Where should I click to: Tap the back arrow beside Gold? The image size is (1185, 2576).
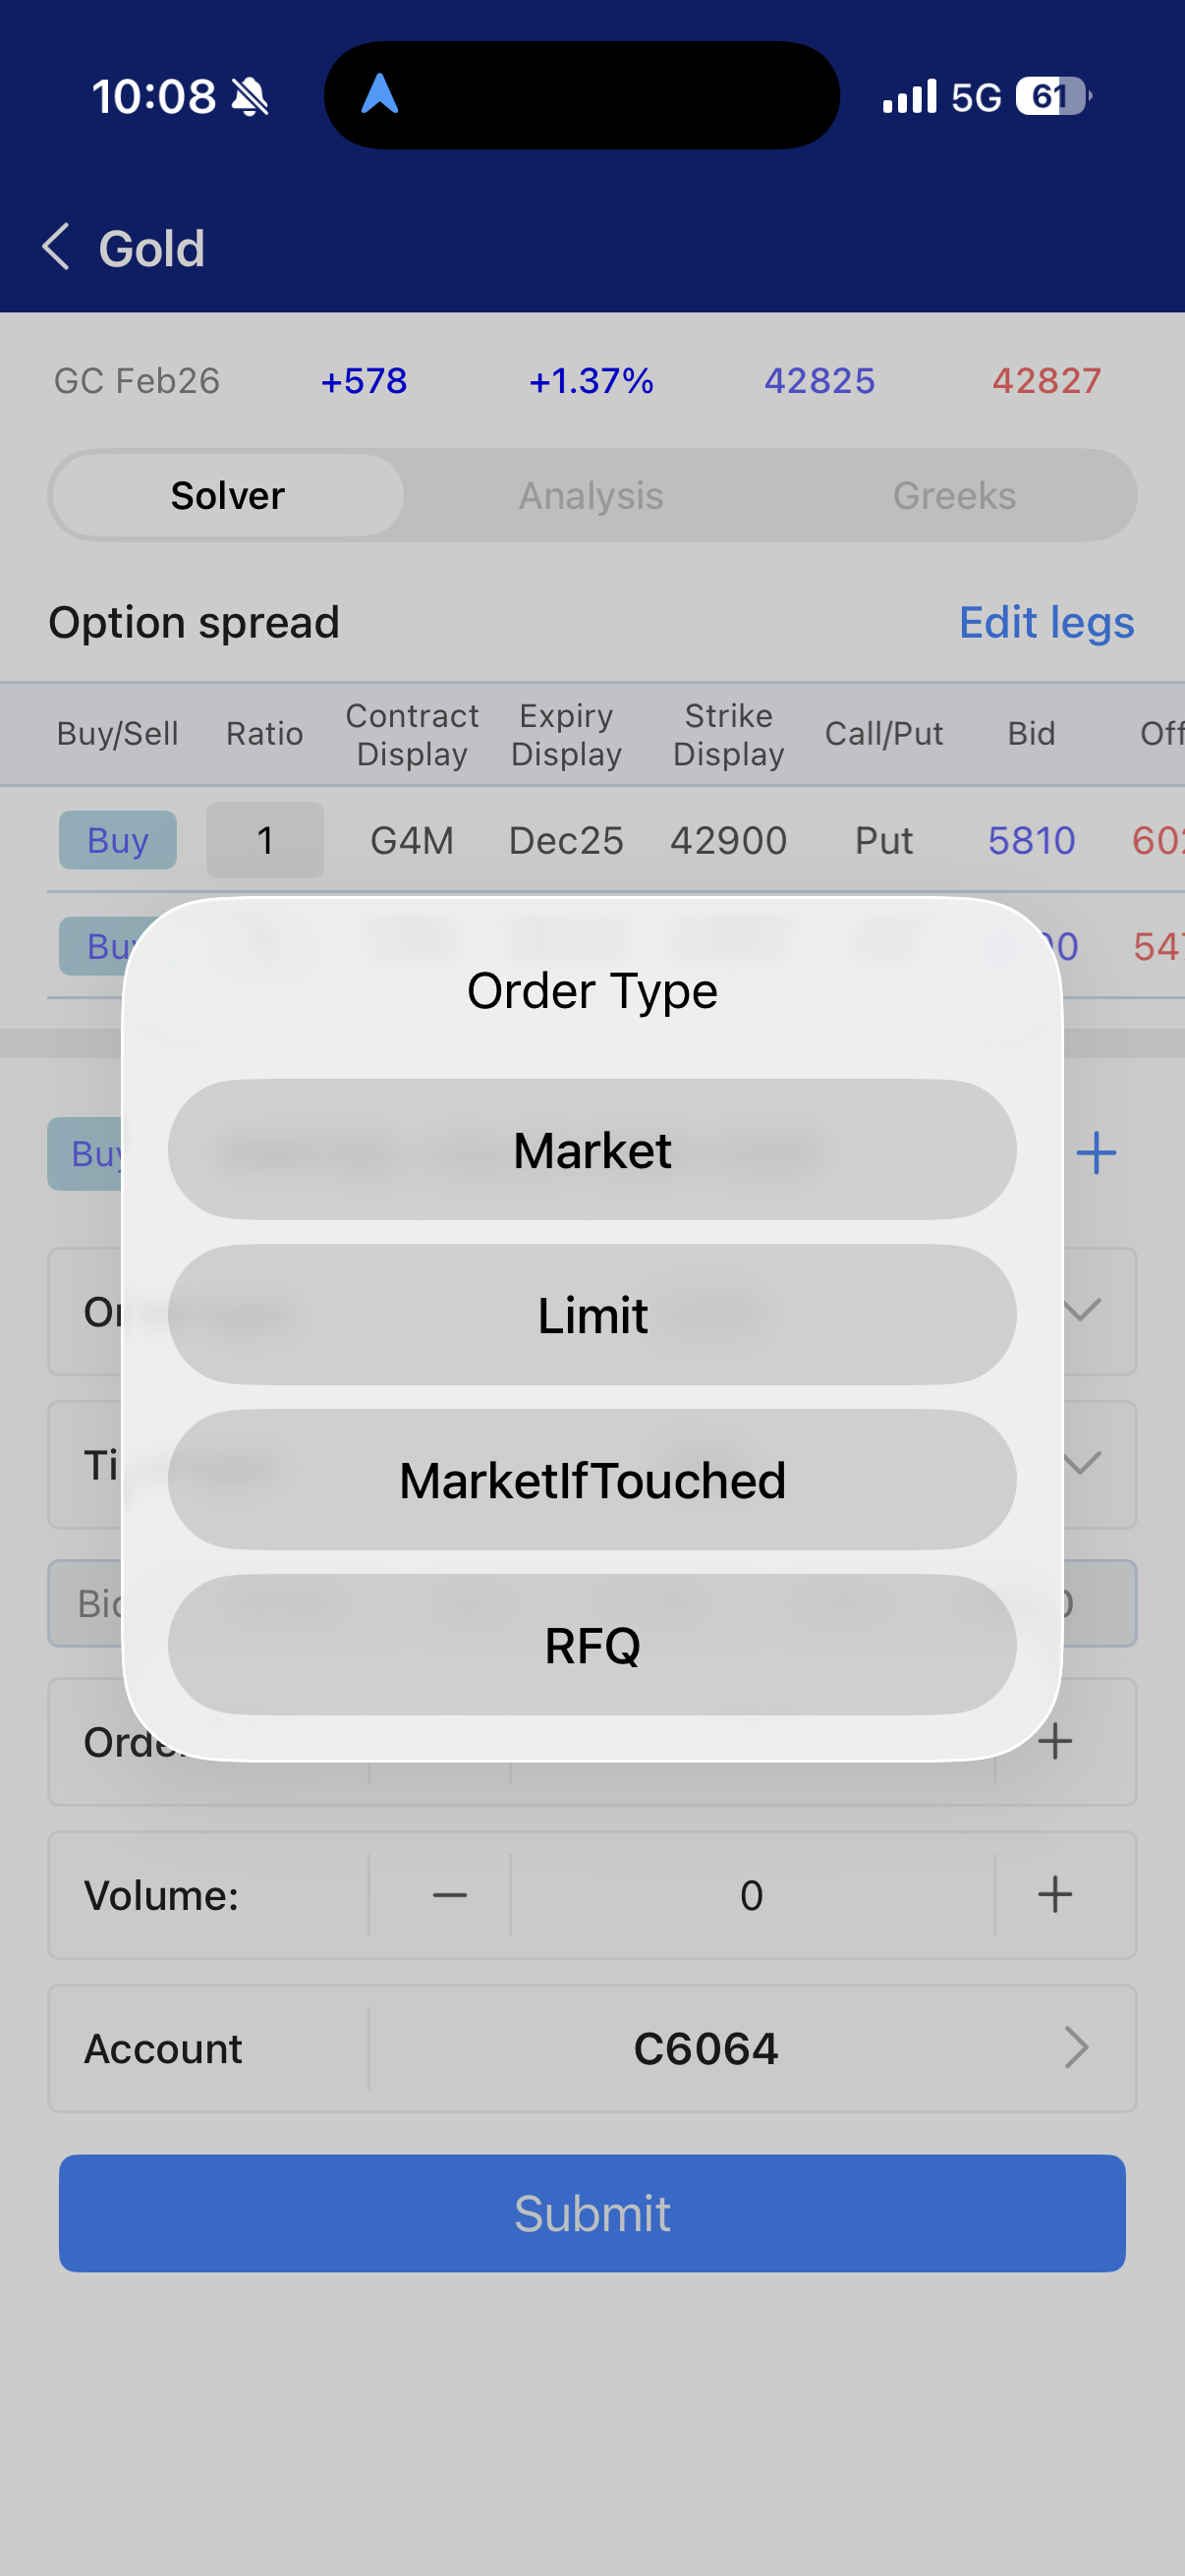(57, 247)
